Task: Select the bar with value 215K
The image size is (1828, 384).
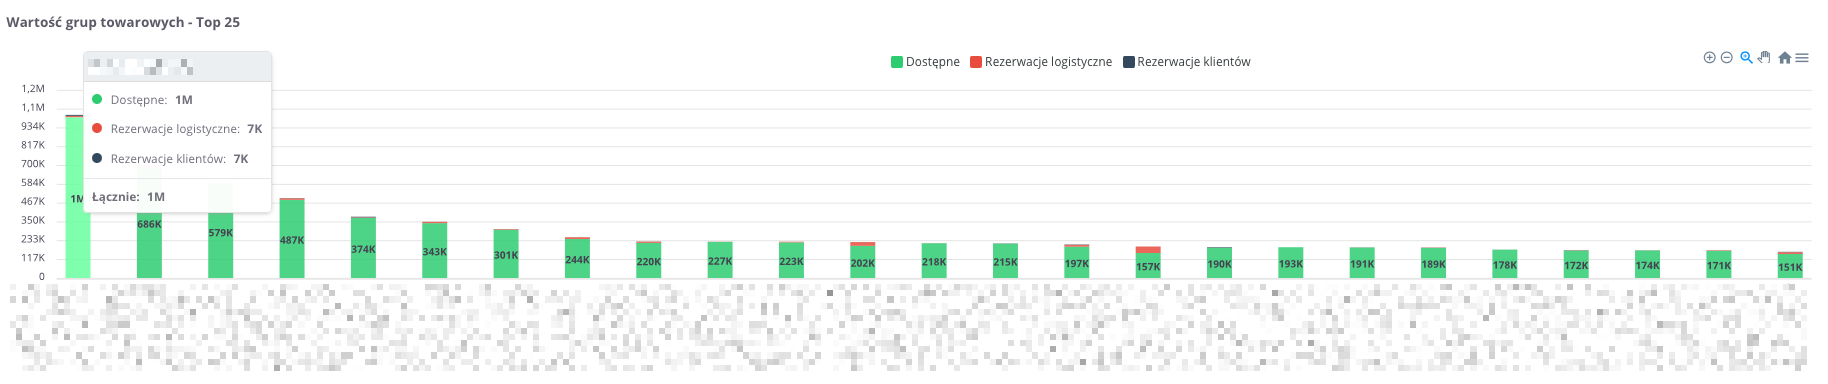Action: pyautogui.click(x=1005, y=261)
